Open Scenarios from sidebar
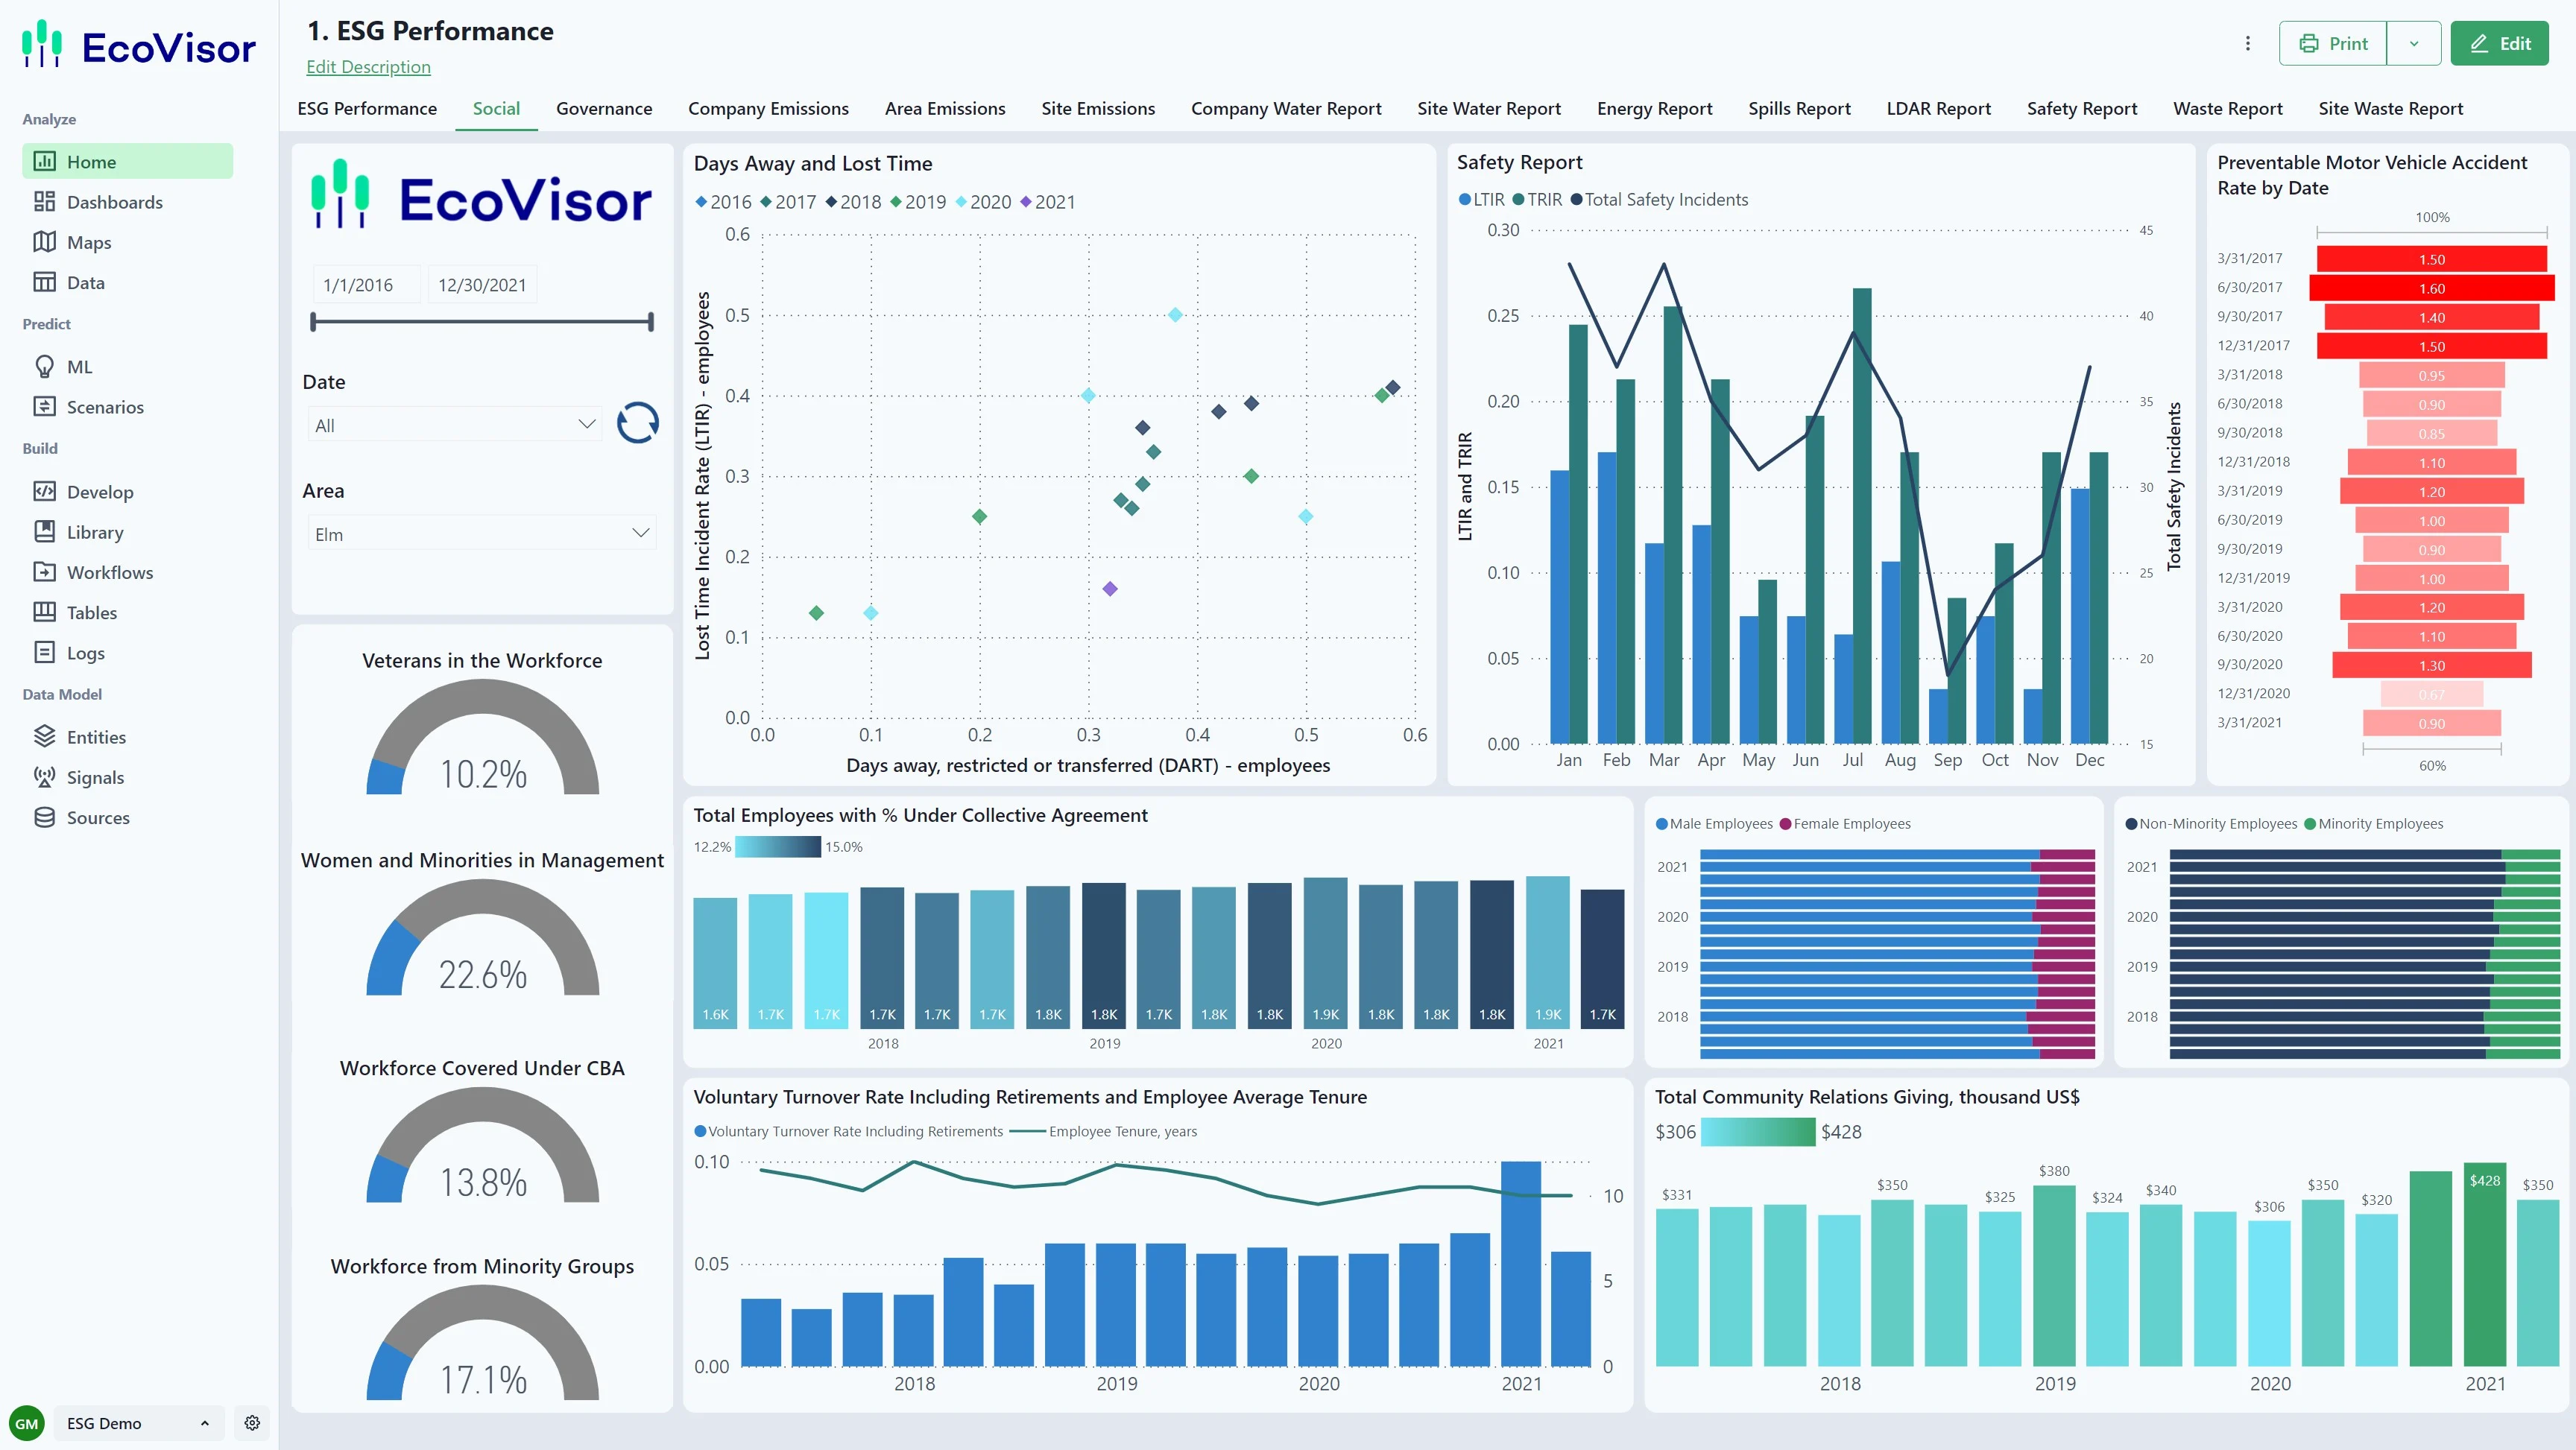Viewport: 2576px width, 1450px height. coord(104,407)
